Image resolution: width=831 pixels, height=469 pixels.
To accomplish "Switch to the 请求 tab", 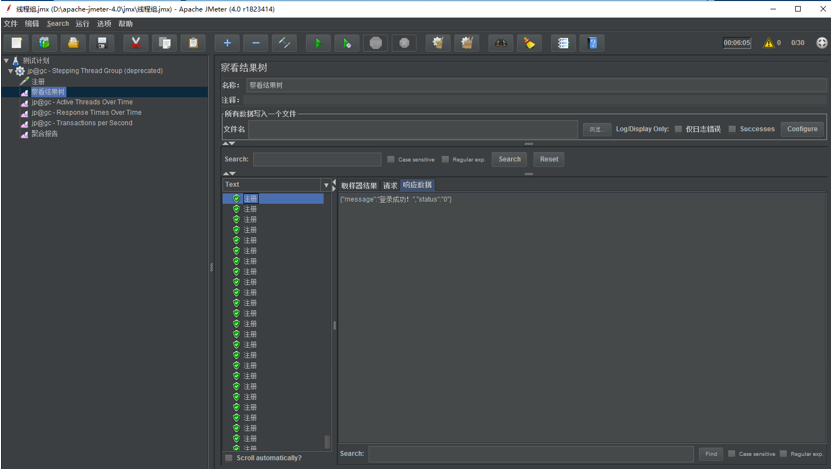I will coord(390,185).
